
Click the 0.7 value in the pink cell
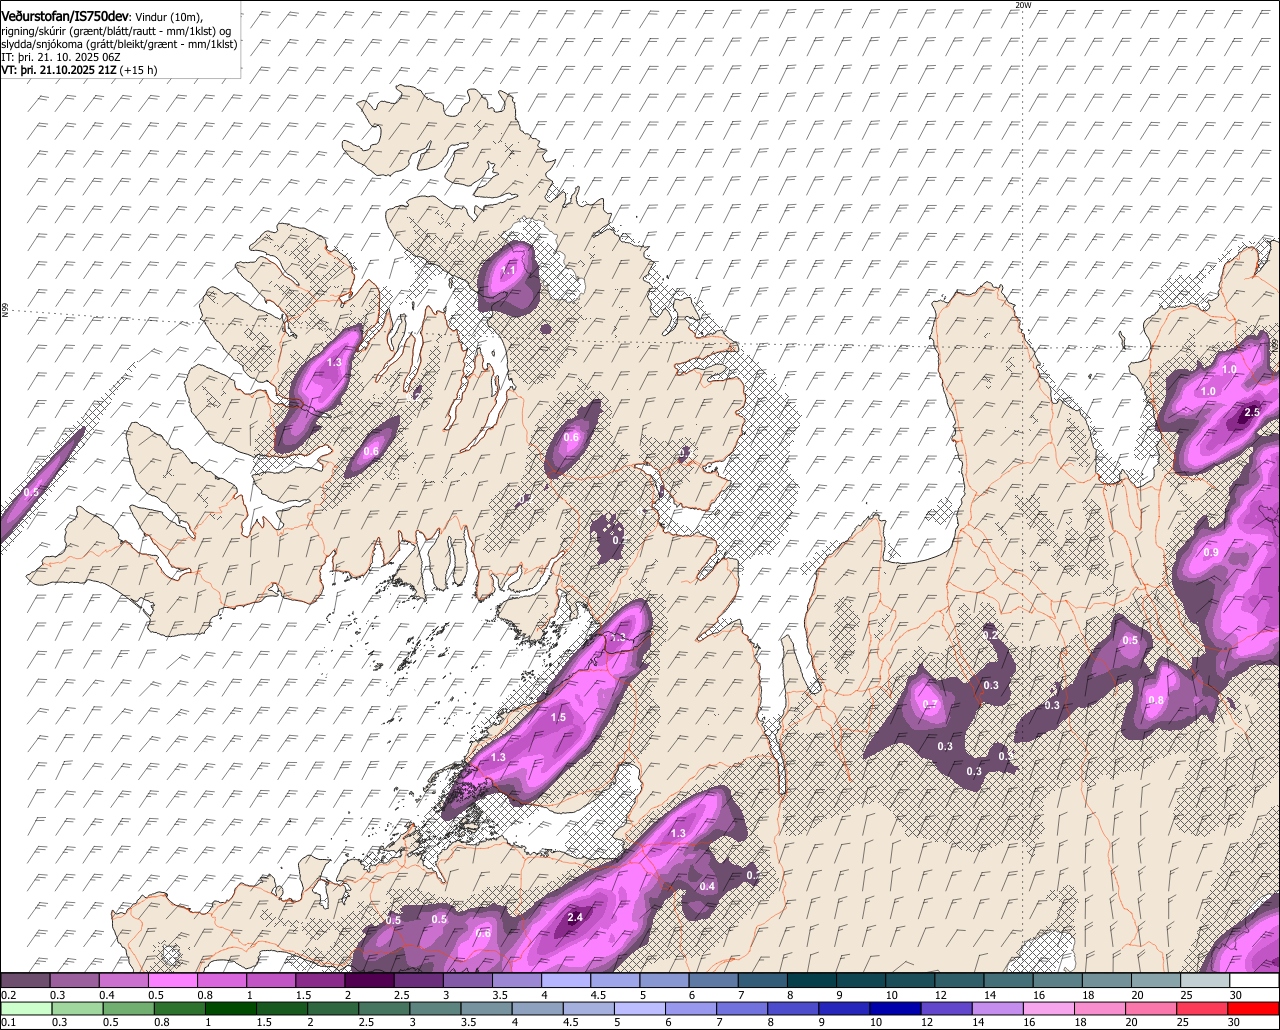point(930,705)
